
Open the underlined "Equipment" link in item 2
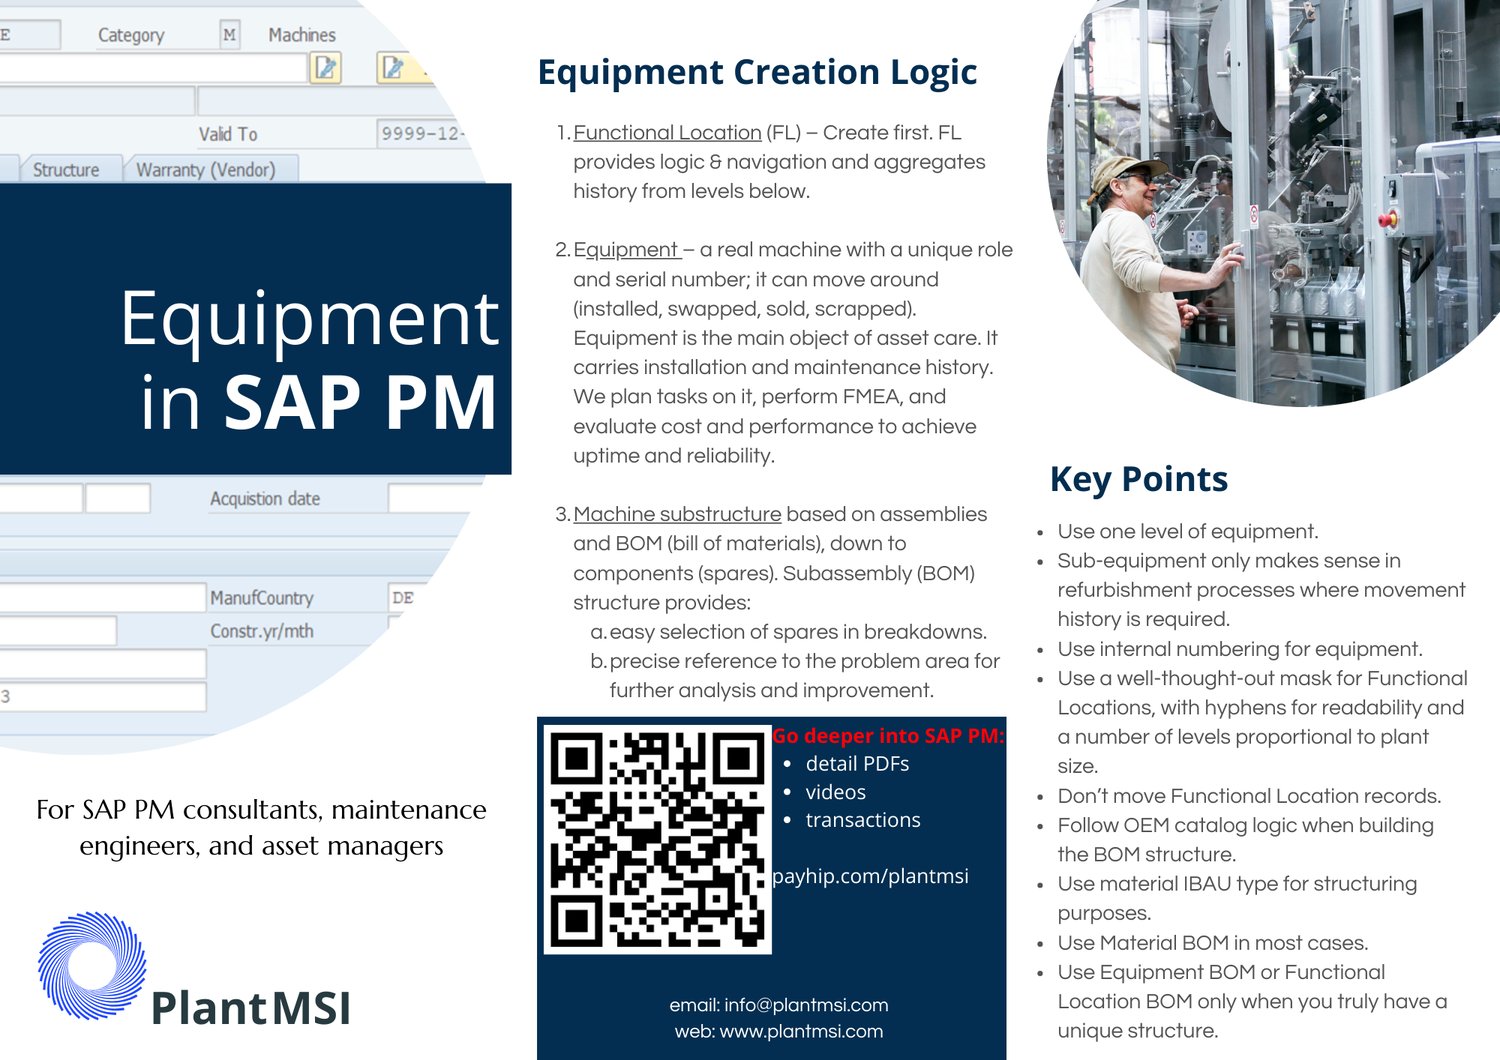627,249
